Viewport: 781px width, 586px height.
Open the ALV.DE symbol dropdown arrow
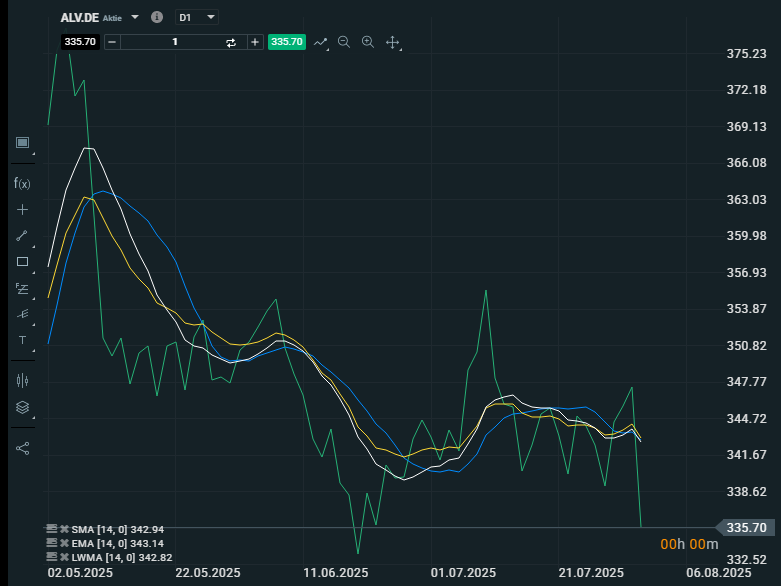[134, 17]
